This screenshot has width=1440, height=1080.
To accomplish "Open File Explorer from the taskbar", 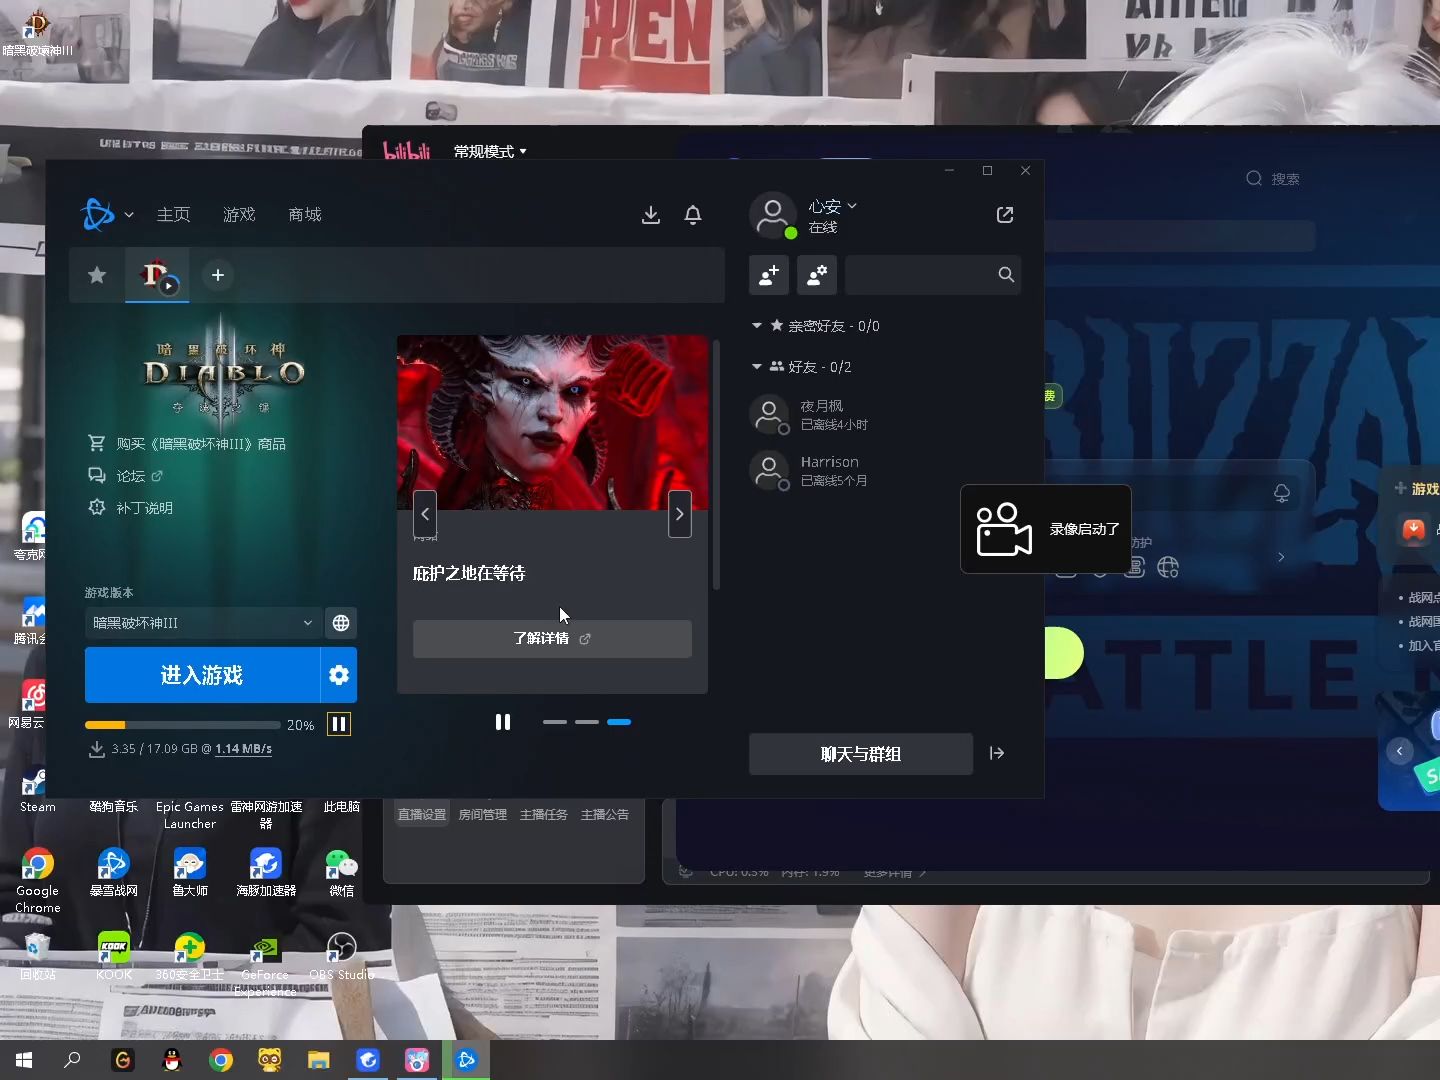I will 319,1060.
